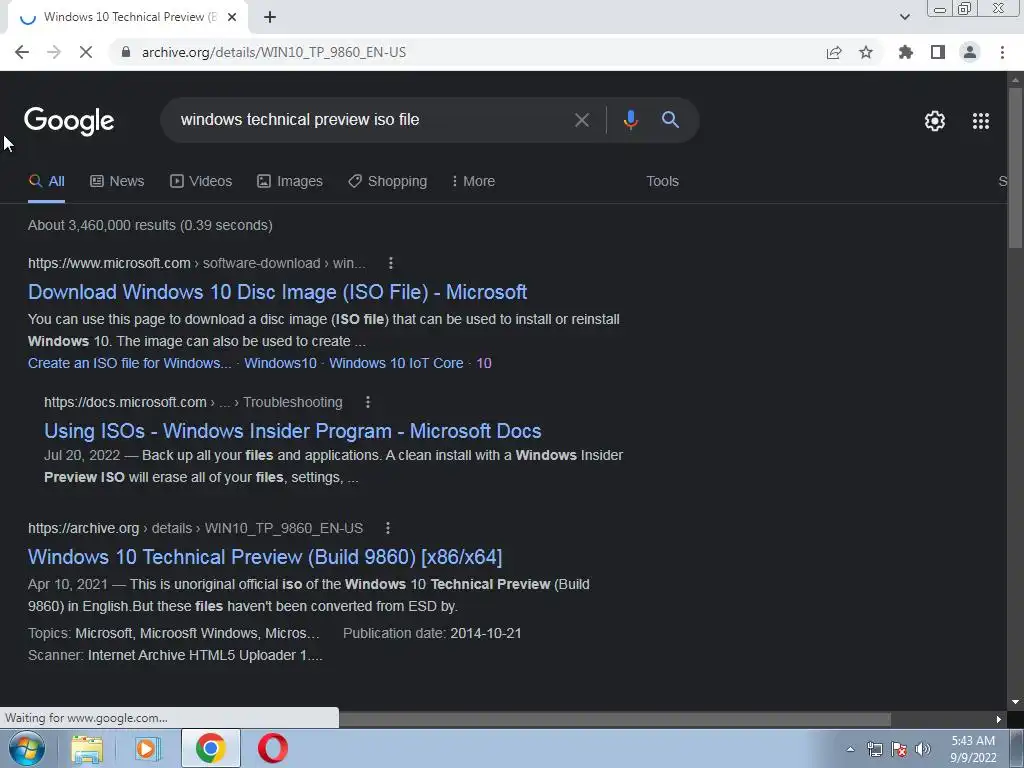Switch to the Shopping tab
Screen dimensions: 1024x768
pos(387,181)
